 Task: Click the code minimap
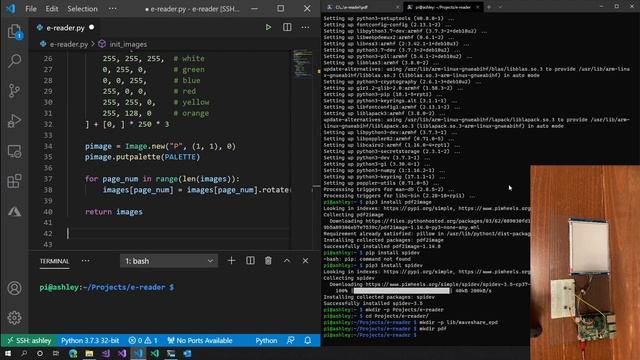tap(303, 64)
